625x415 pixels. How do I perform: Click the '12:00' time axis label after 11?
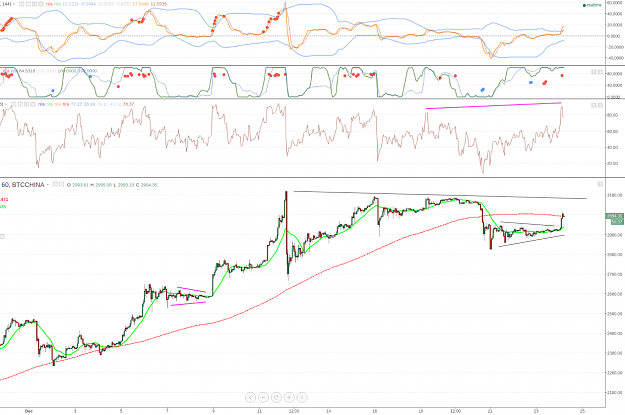coord(294,411)
